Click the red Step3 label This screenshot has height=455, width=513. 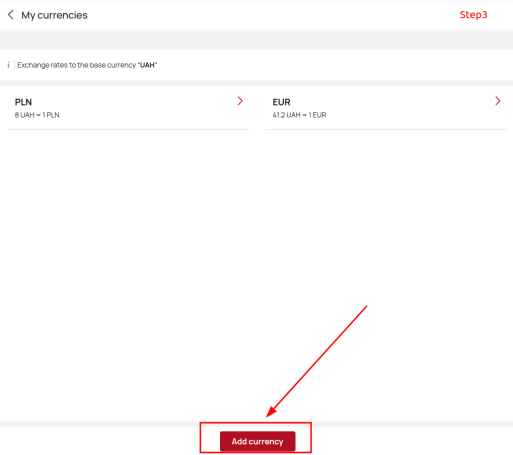coord(473,15)
